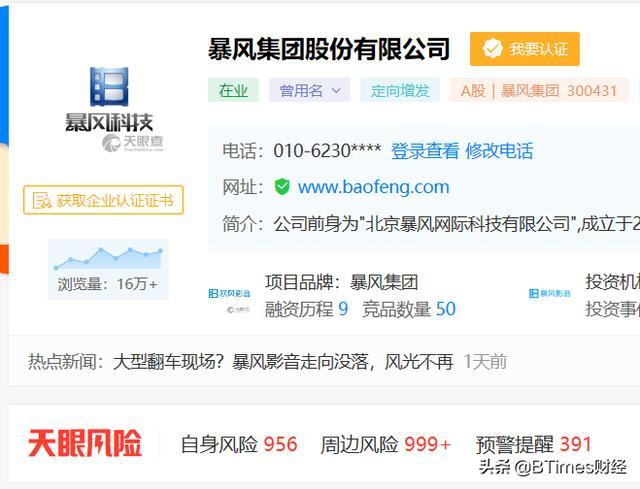Image resolution: width=640 pixels, height=489 pixels.
Task: Open the hot news headline 大型翻车现场
Action: click(282, 362)
